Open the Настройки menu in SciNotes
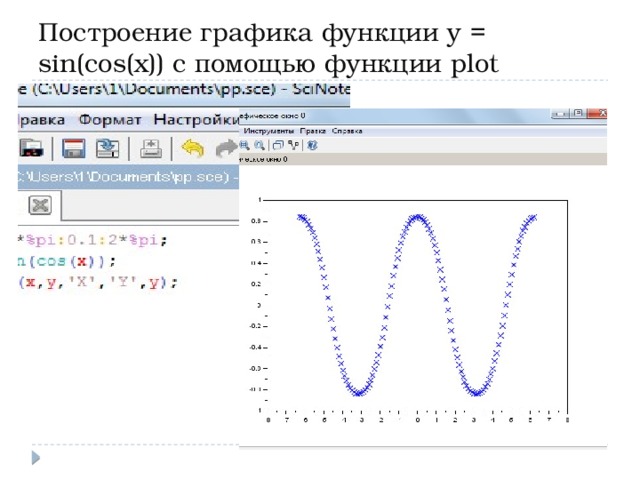 point(196,120)
